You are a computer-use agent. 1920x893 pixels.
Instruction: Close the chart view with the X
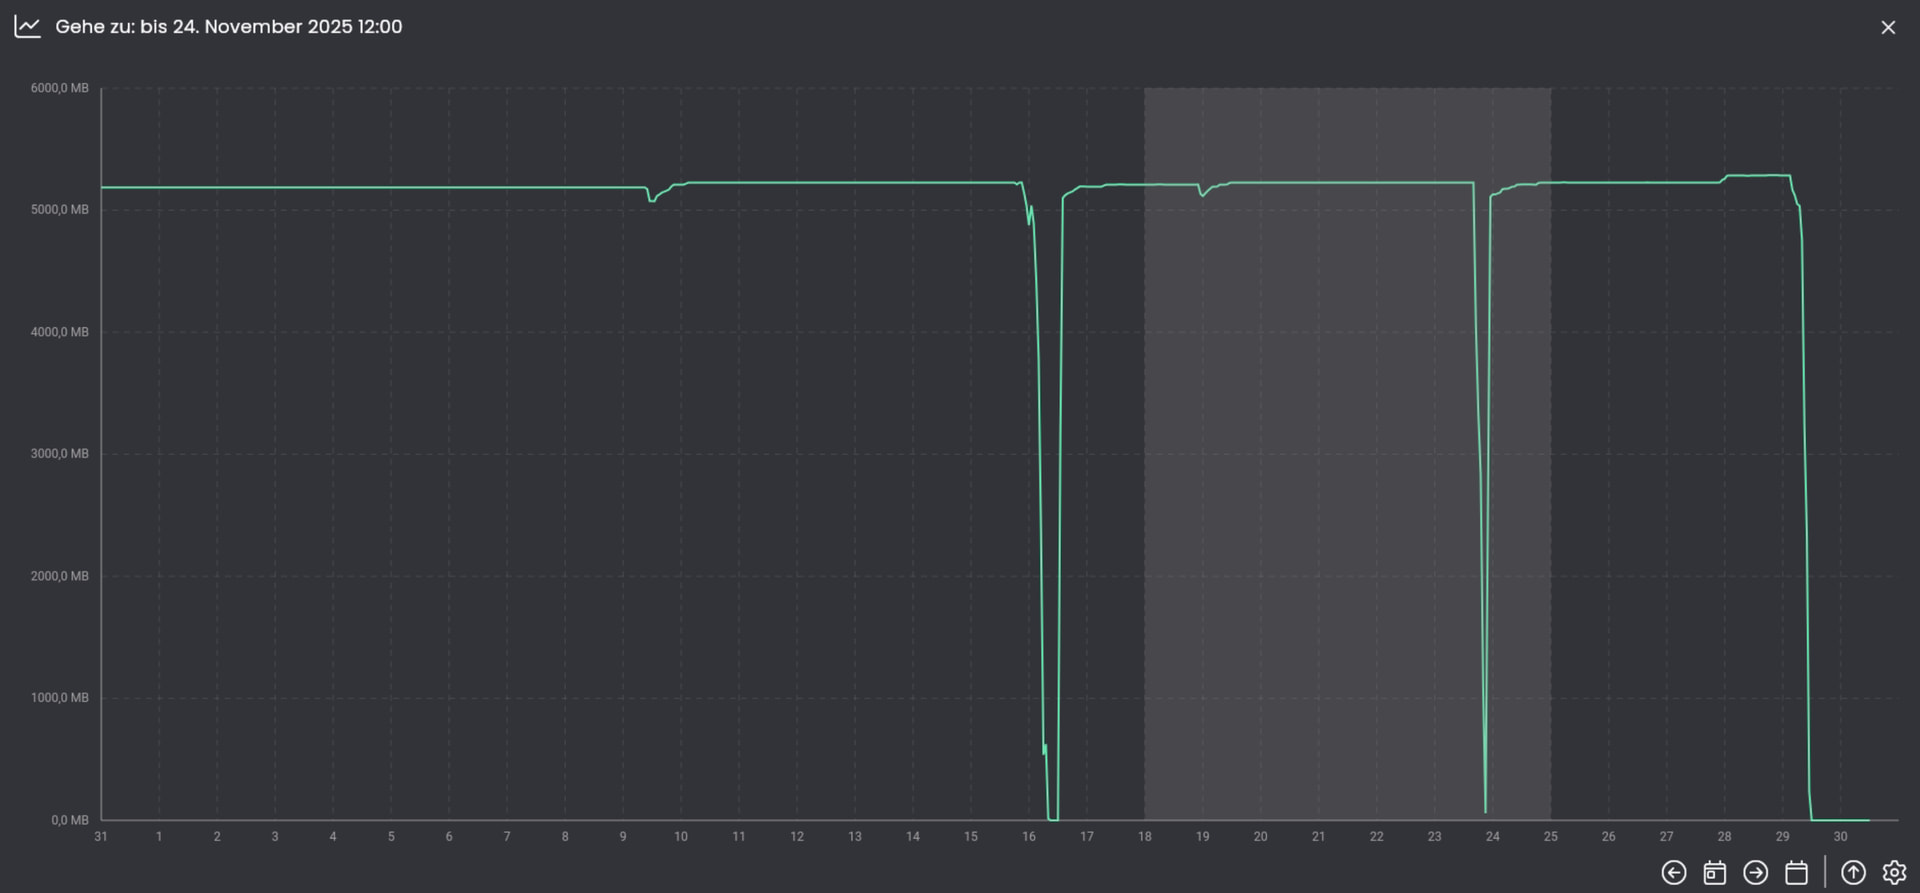coord(1887,28)
